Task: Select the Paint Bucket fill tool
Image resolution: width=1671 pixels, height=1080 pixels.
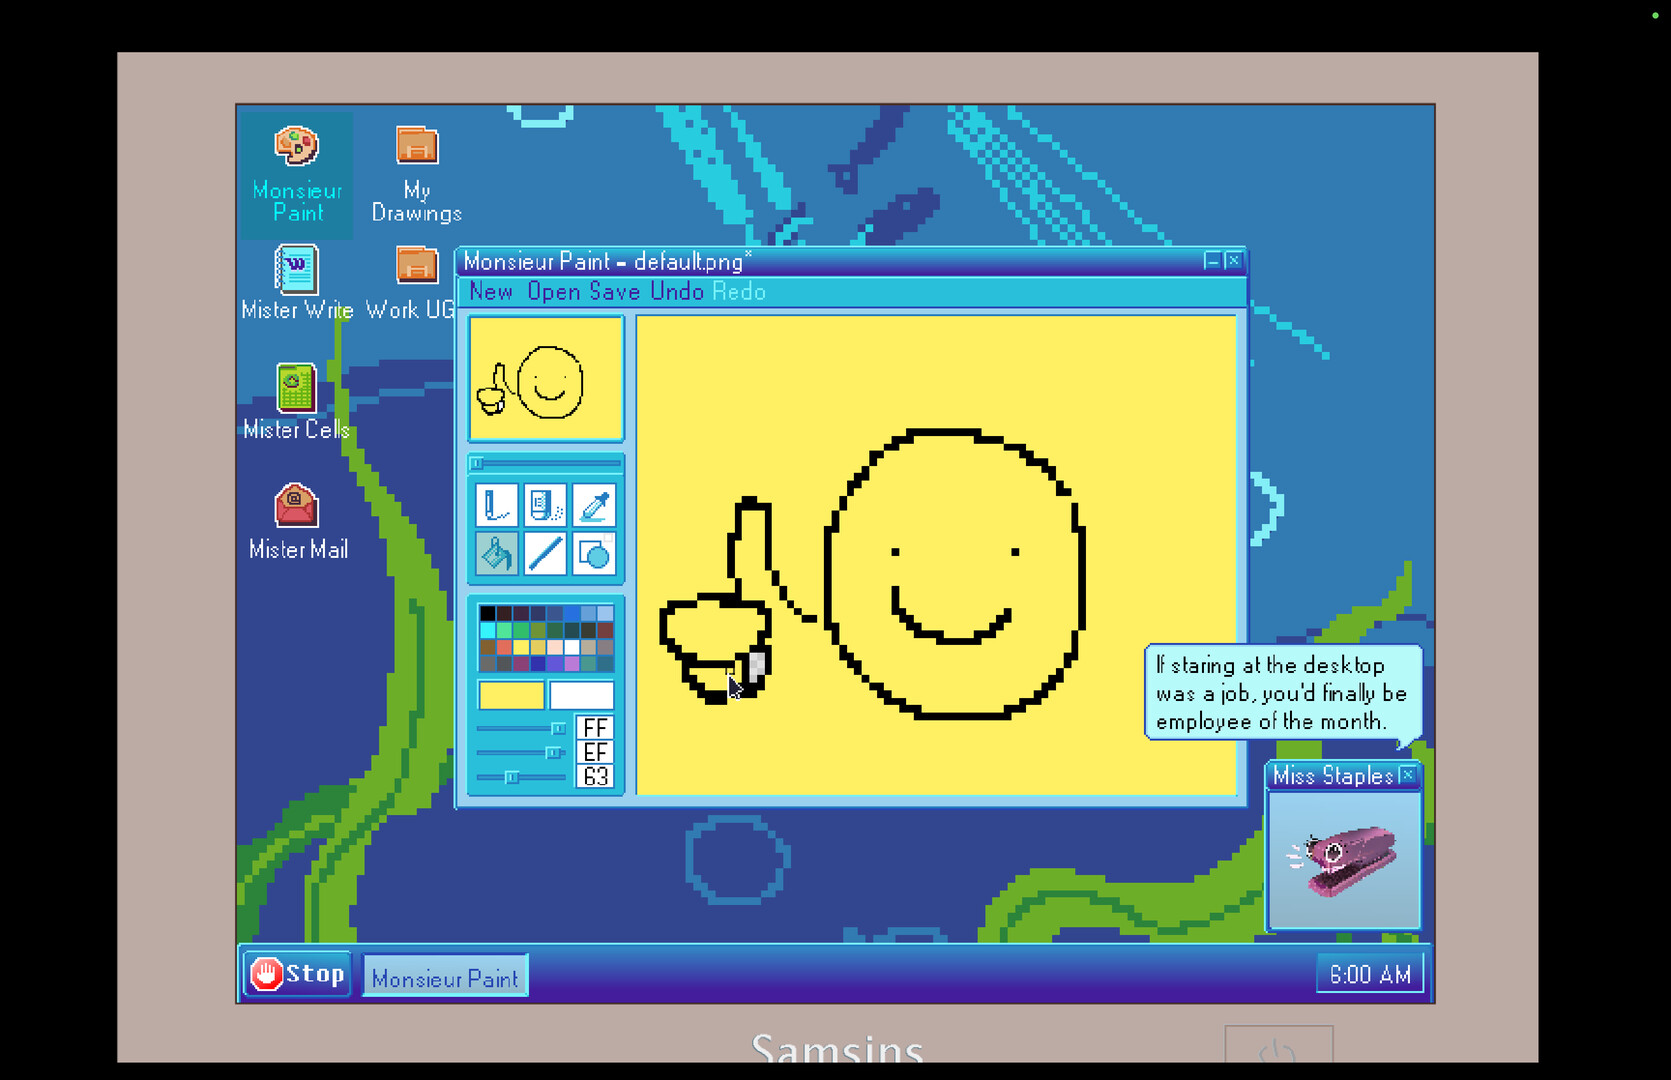Action: [x=497, y=553]
